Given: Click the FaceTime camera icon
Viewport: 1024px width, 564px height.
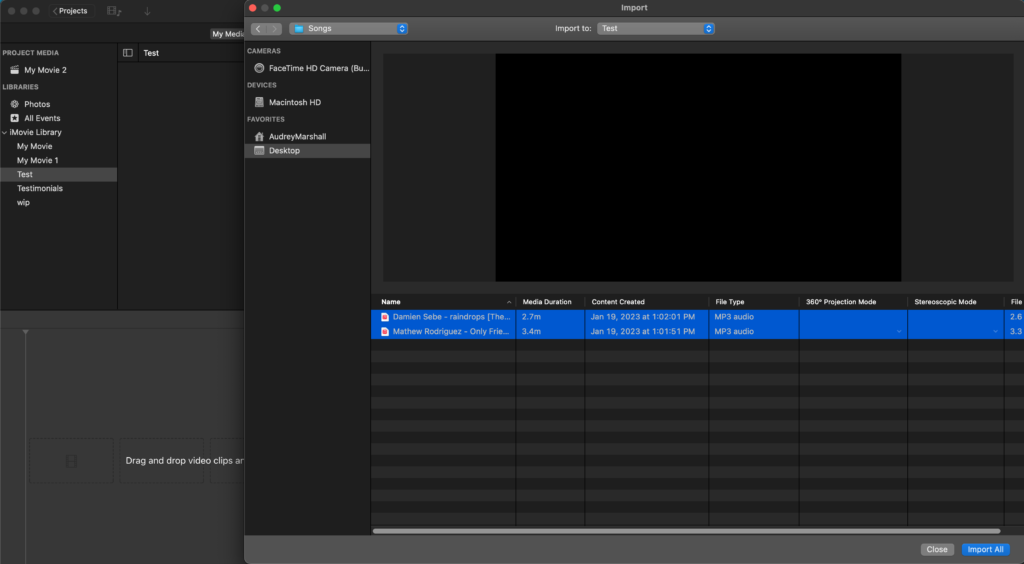Looking at the screenshot, I should click(259, 68).
